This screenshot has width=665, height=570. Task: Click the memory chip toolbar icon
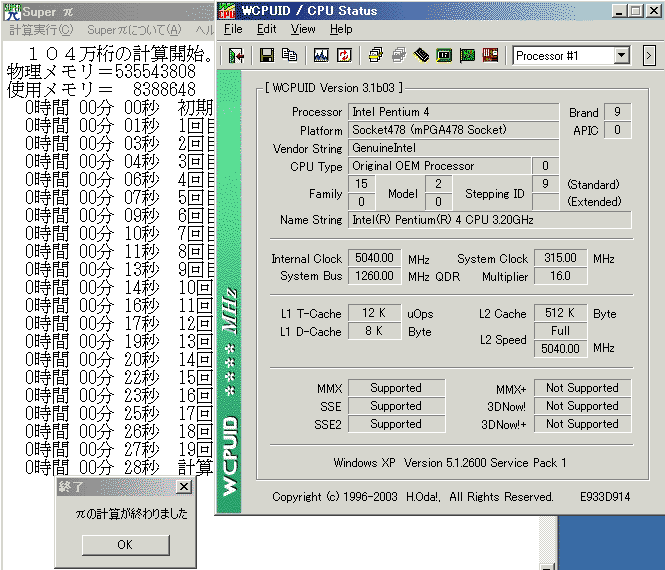coord(421,56)
